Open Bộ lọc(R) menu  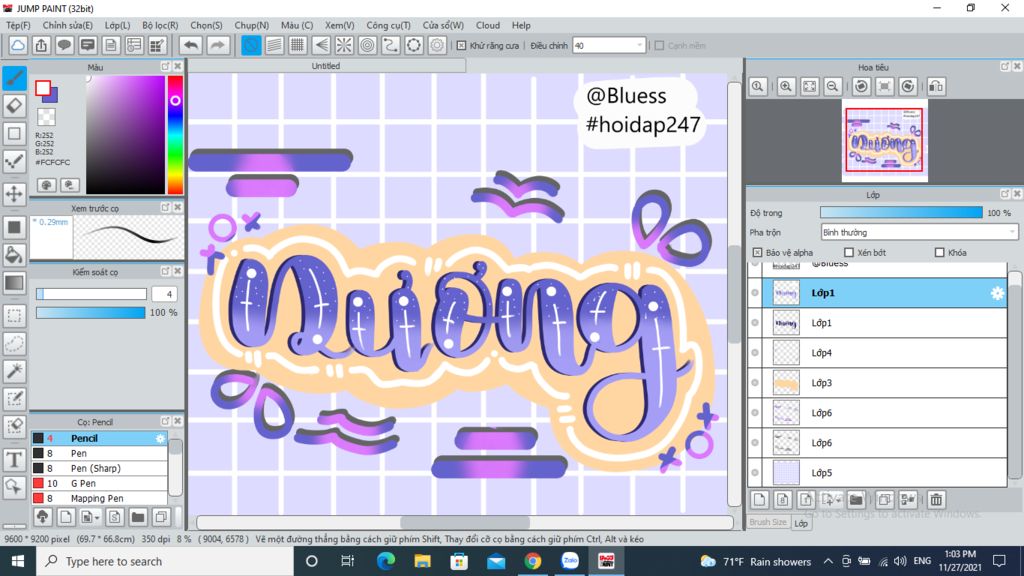(x=160, y=25)
